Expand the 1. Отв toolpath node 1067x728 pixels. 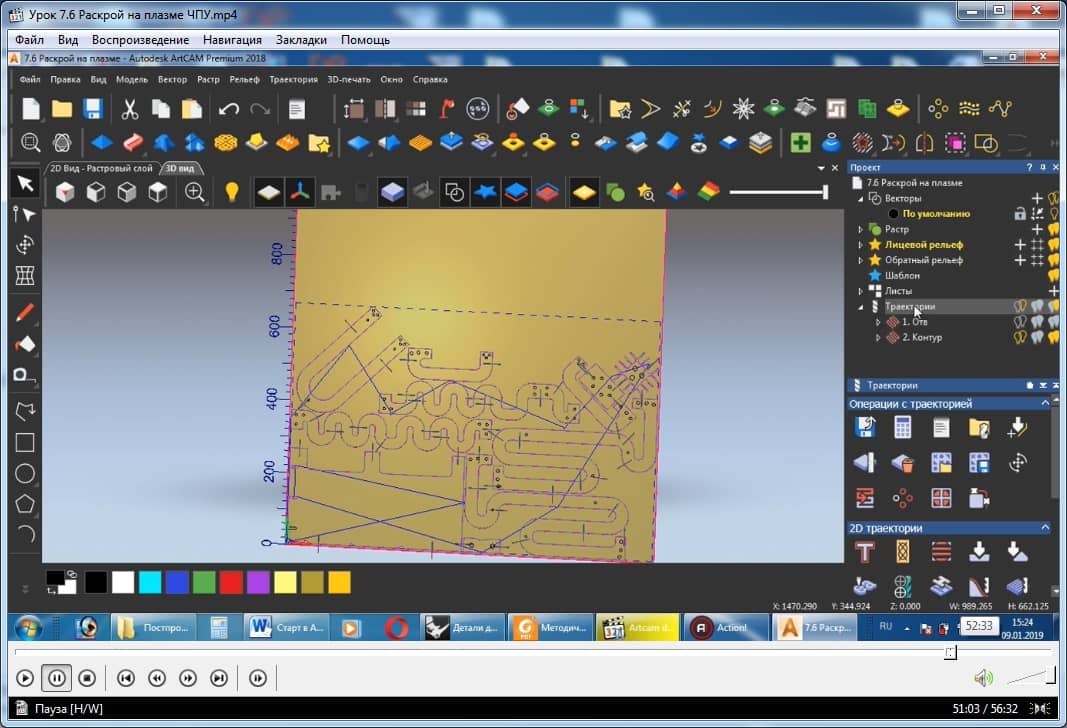tap(878, 322)
